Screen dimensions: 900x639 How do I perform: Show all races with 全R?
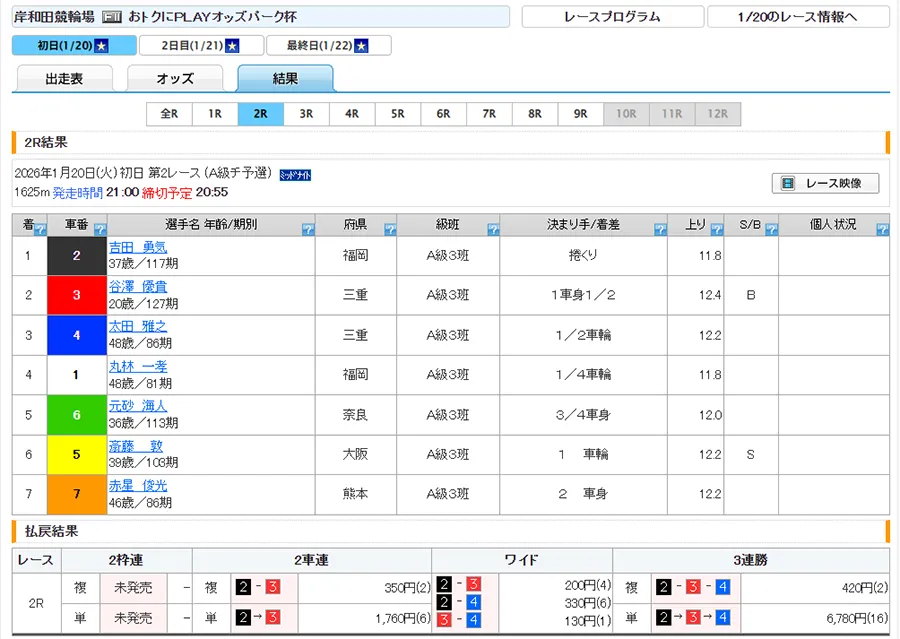169,114
